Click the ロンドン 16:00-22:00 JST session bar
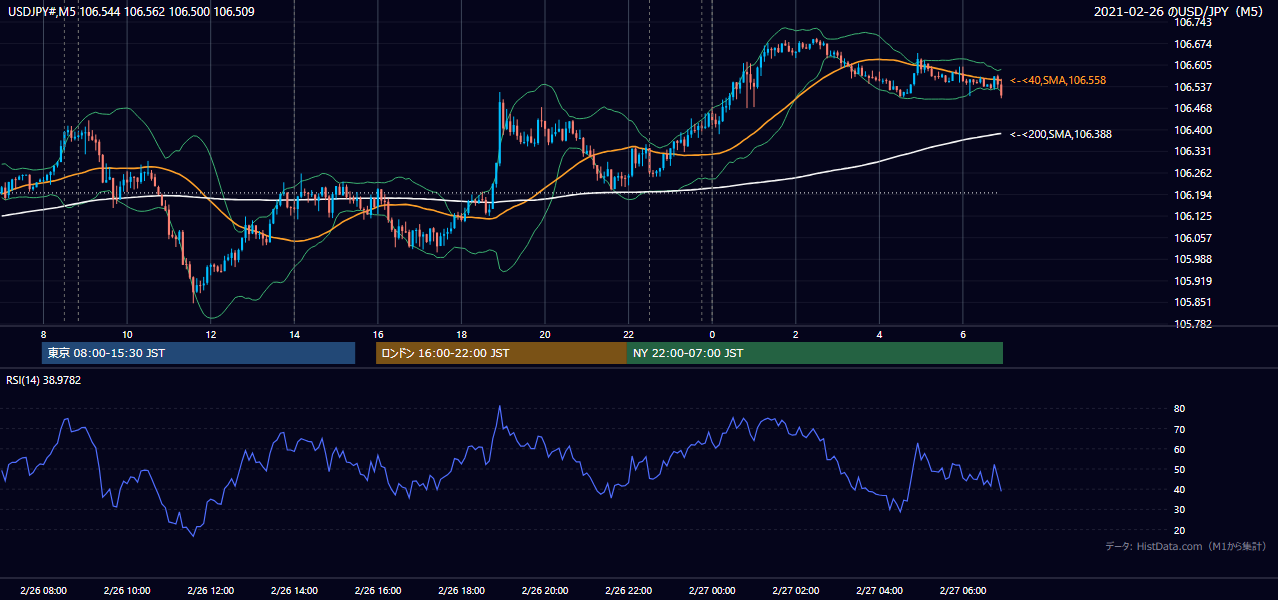 click(x=501, y=353)
